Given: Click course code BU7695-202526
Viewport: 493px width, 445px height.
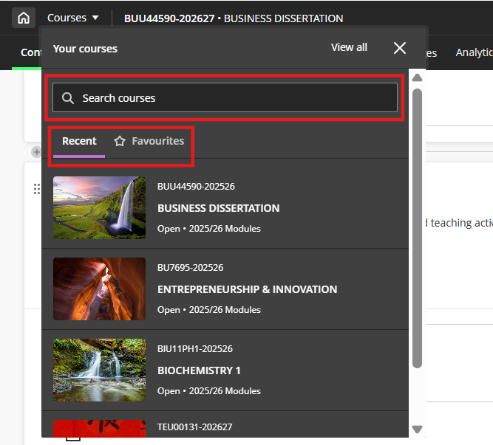Looking at the screenshot, I should (x=190, y=268).
